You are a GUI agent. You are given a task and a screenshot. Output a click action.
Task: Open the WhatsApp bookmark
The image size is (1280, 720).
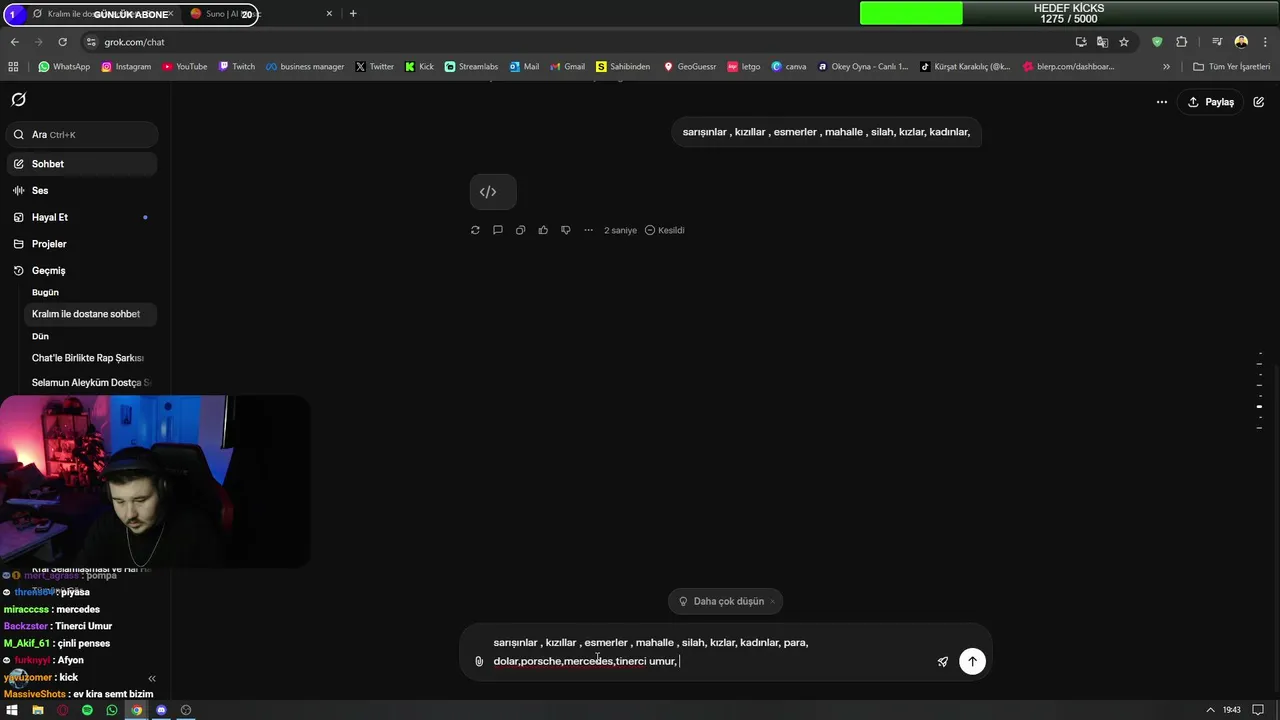tap(64, 67)
